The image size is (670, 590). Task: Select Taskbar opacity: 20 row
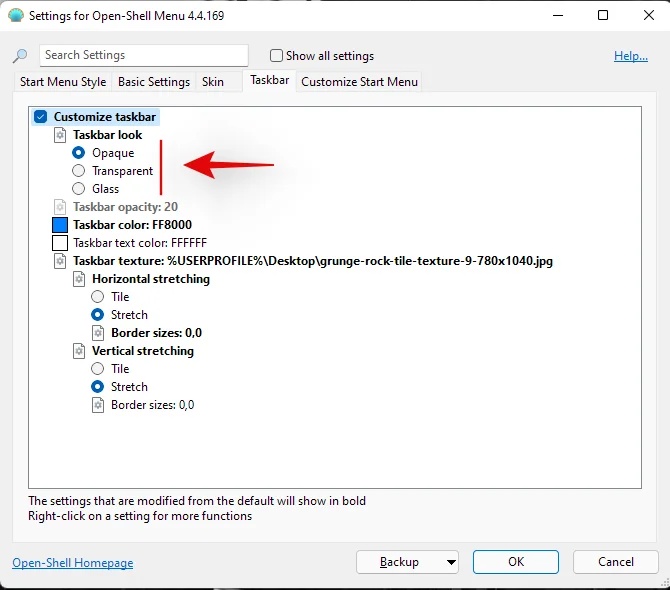tap(125, 207)
